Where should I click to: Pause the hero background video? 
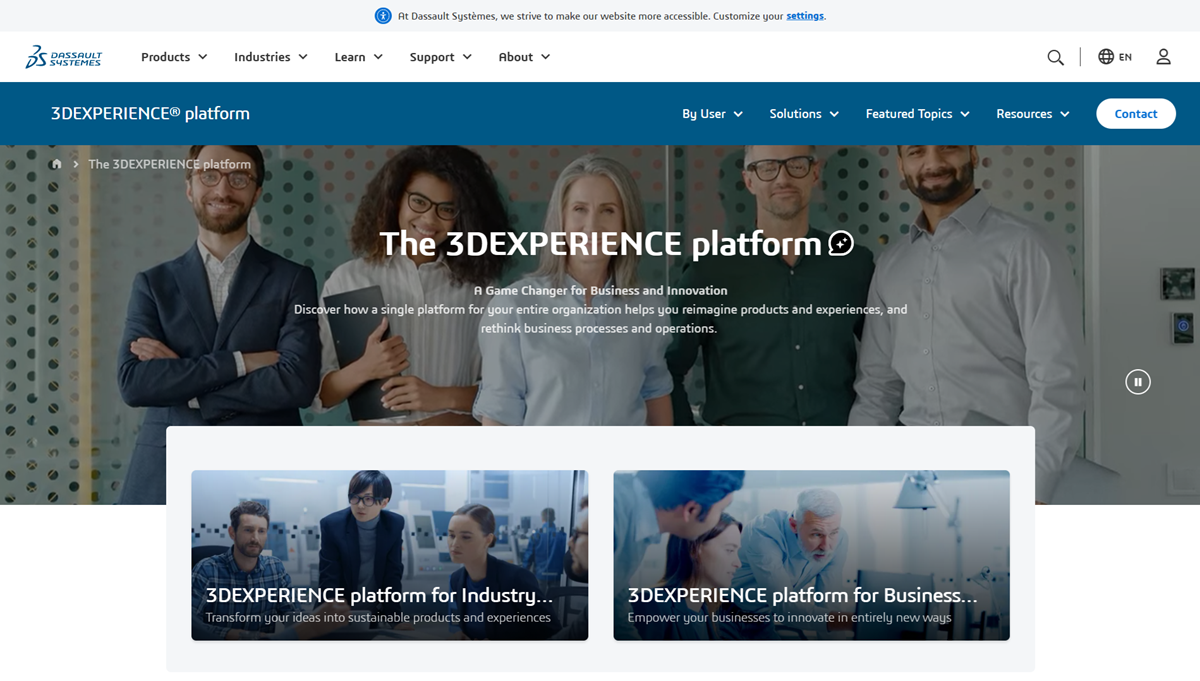pyautogui.click(x=1138, y=382)
